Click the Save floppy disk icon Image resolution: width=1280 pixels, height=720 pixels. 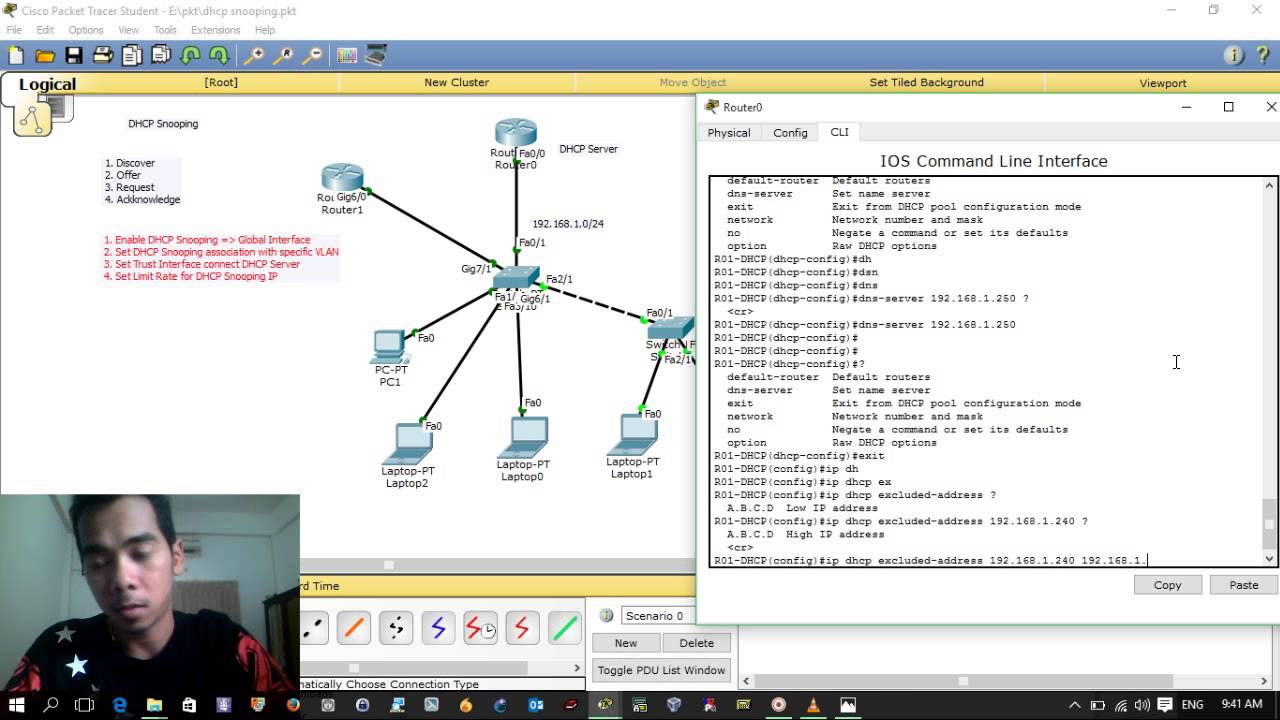[74, 56]
